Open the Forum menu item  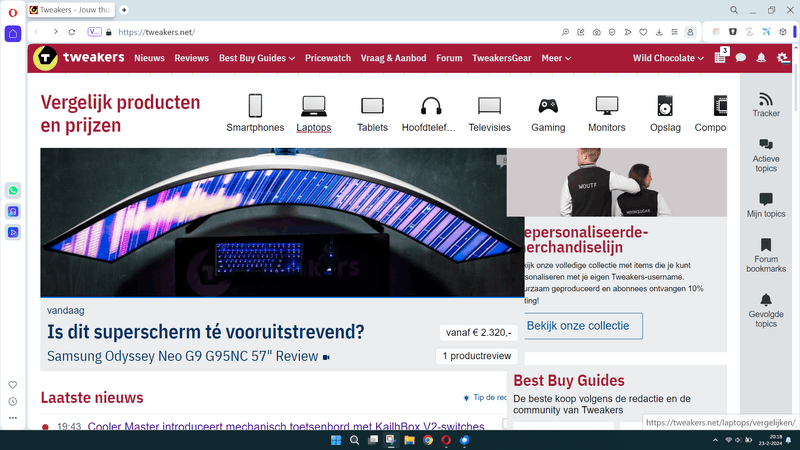pyautogui.click(x=449, y=58)
